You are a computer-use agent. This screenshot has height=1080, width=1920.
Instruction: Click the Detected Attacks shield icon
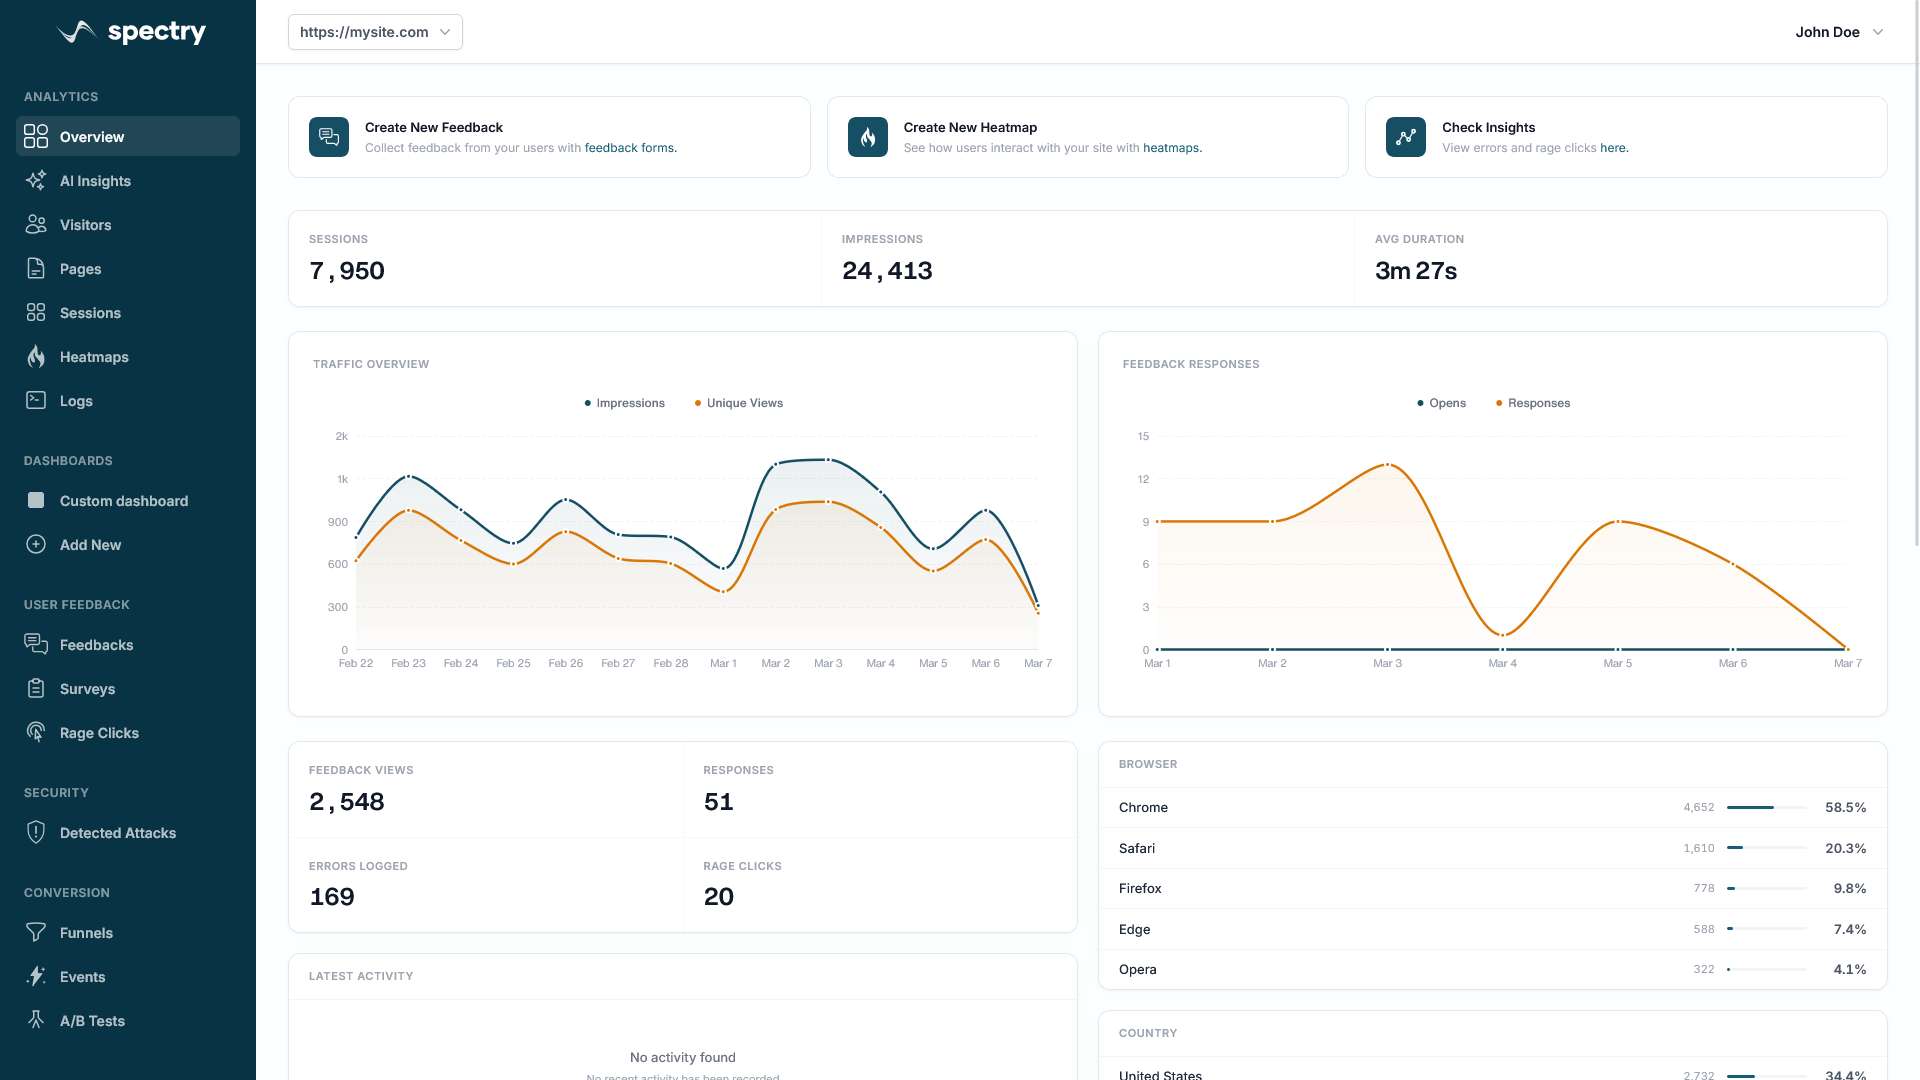[36, 833]
